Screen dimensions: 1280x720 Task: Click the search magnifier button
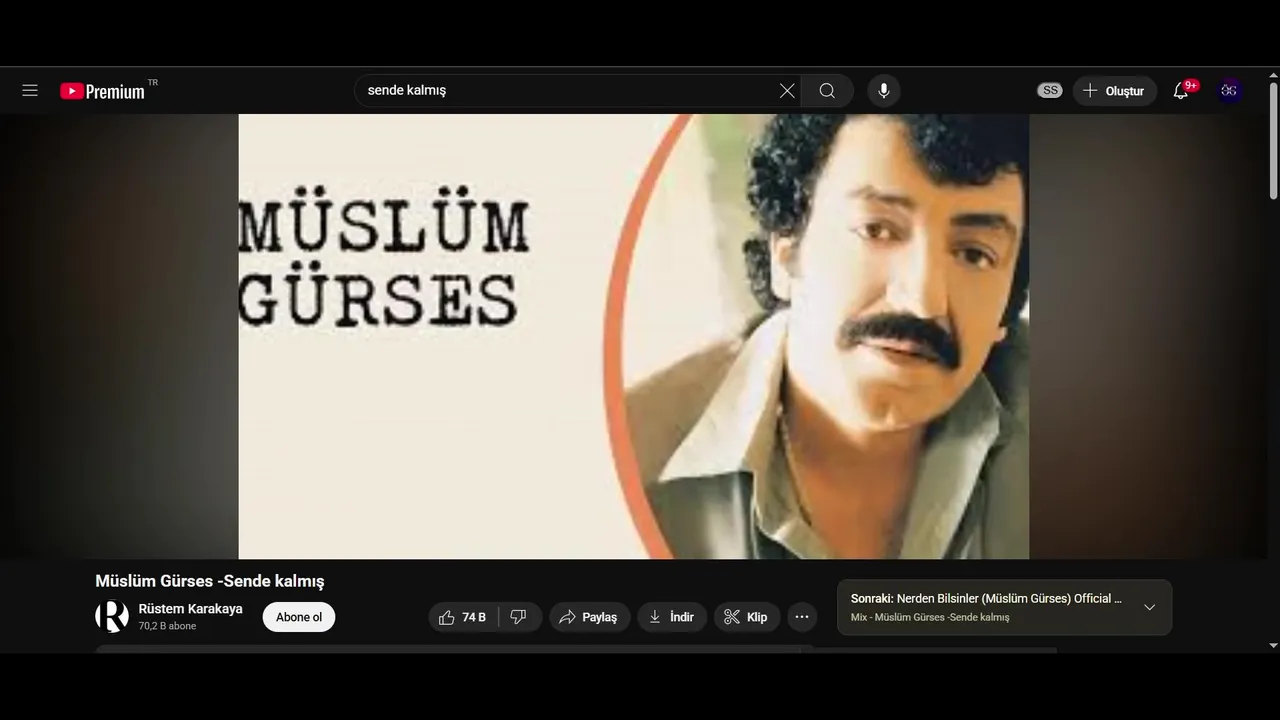coord(827,91)
